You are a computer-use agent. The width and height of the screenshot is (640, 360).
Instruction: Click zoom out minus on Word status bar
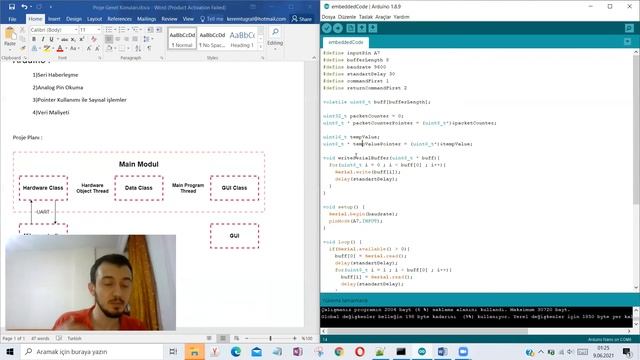pos(247,338)
